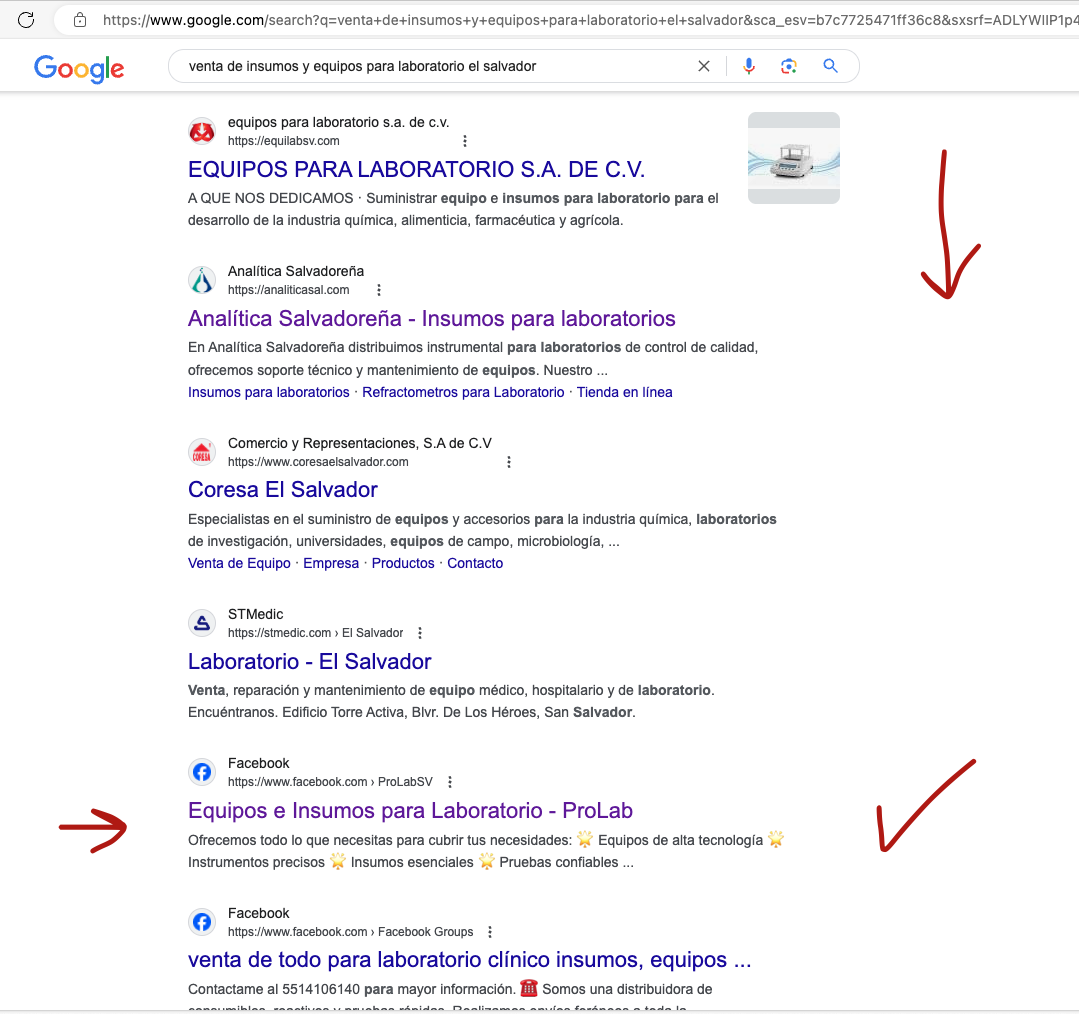Click the https://analiticasal.com URL text
This screenshot has height=1014, width=1079.
[x=288, y=290]
